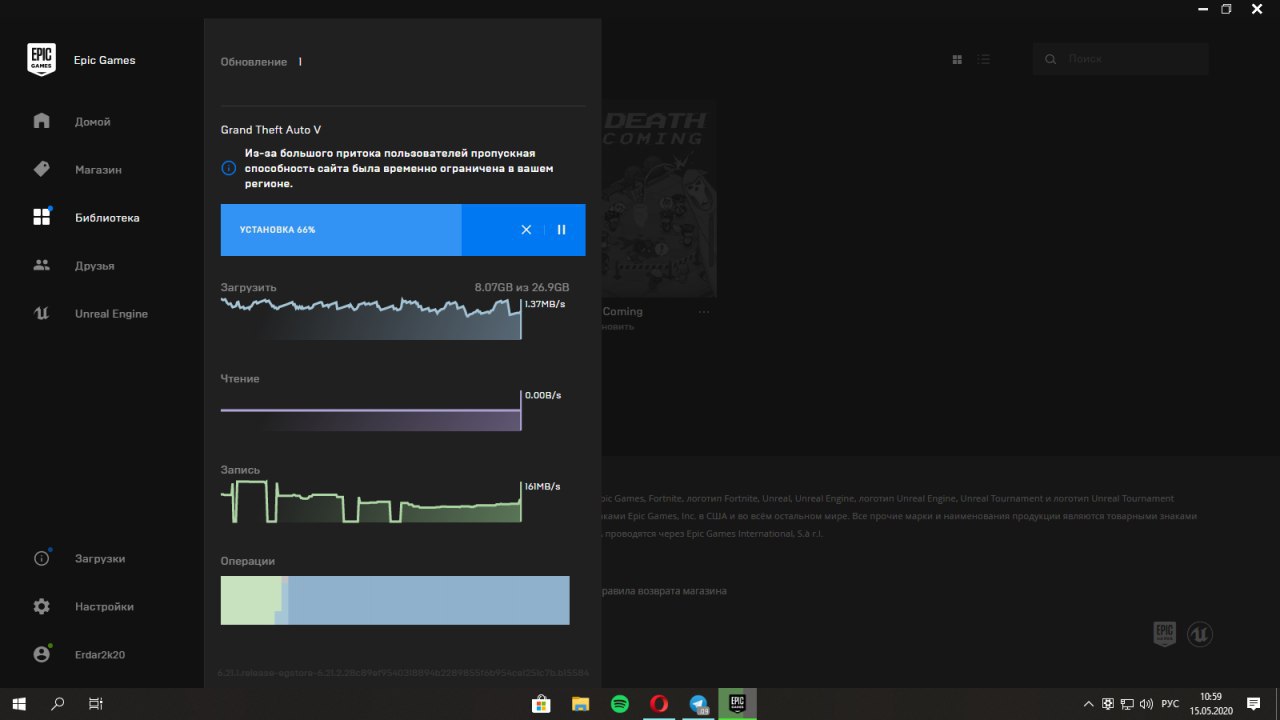Switch library to grid view
This screenshot has height=720, width=1280.
point(957,60)
